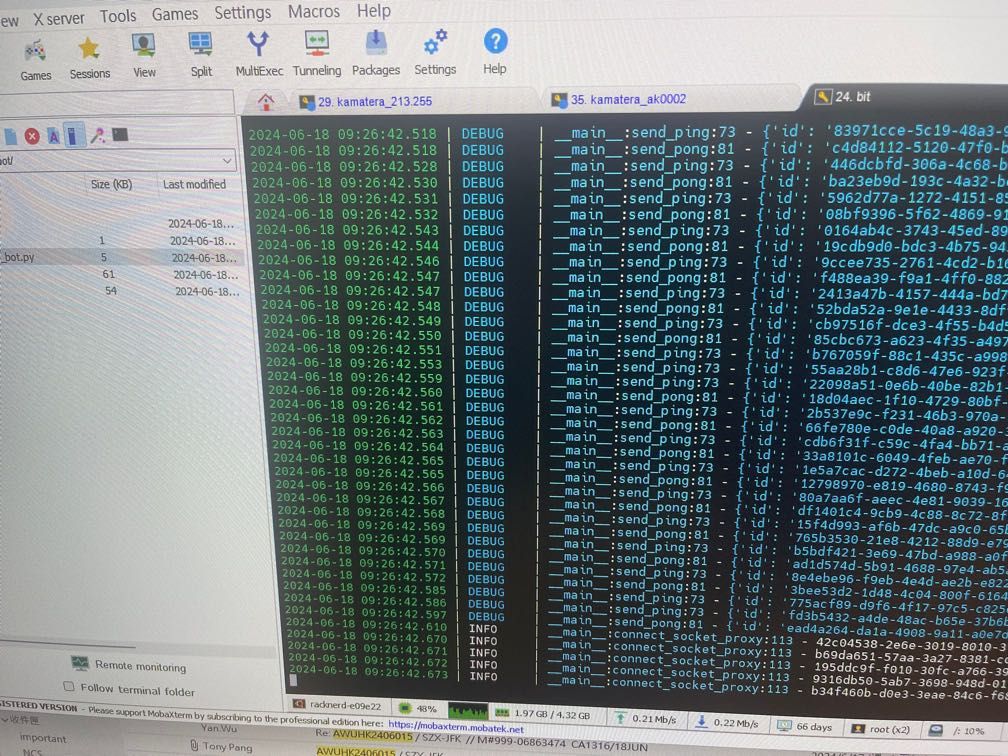Expand the remote path dropdown
The image size is (1008, 756).
pyautogui.click(x=227, y=160)
